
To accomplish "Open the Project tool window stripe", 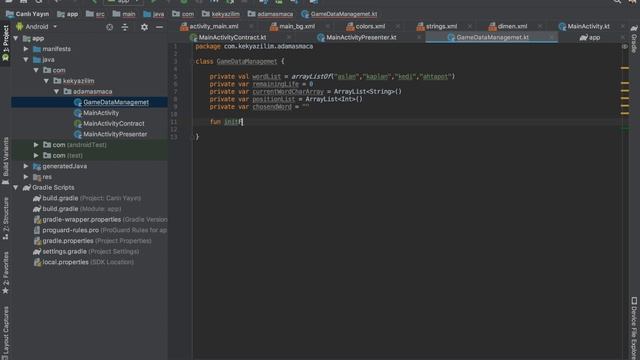I will point(5,42).
